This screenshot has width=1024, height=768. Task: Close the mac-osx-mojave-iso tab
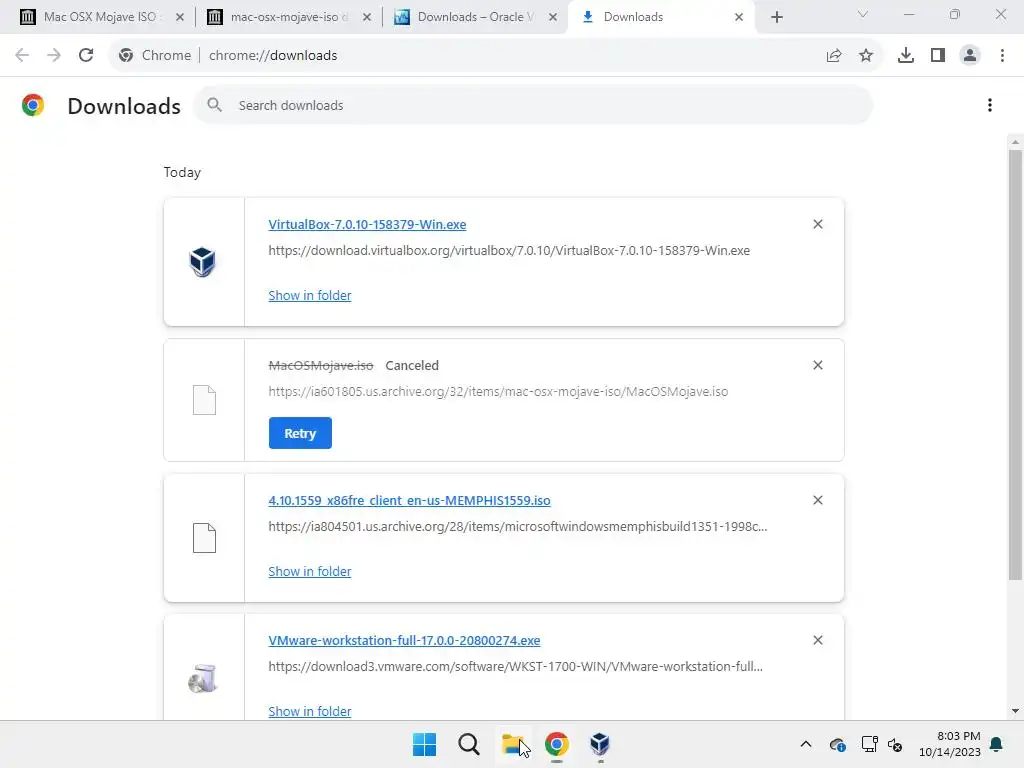pos(367,17)
